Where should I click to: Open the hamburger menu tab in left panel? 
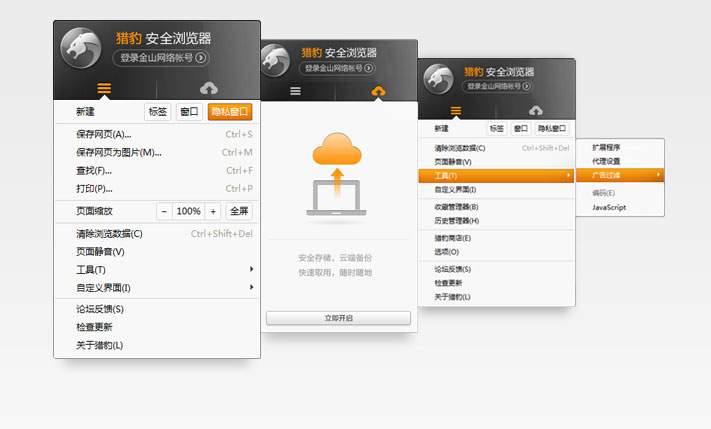coord(104,89)
